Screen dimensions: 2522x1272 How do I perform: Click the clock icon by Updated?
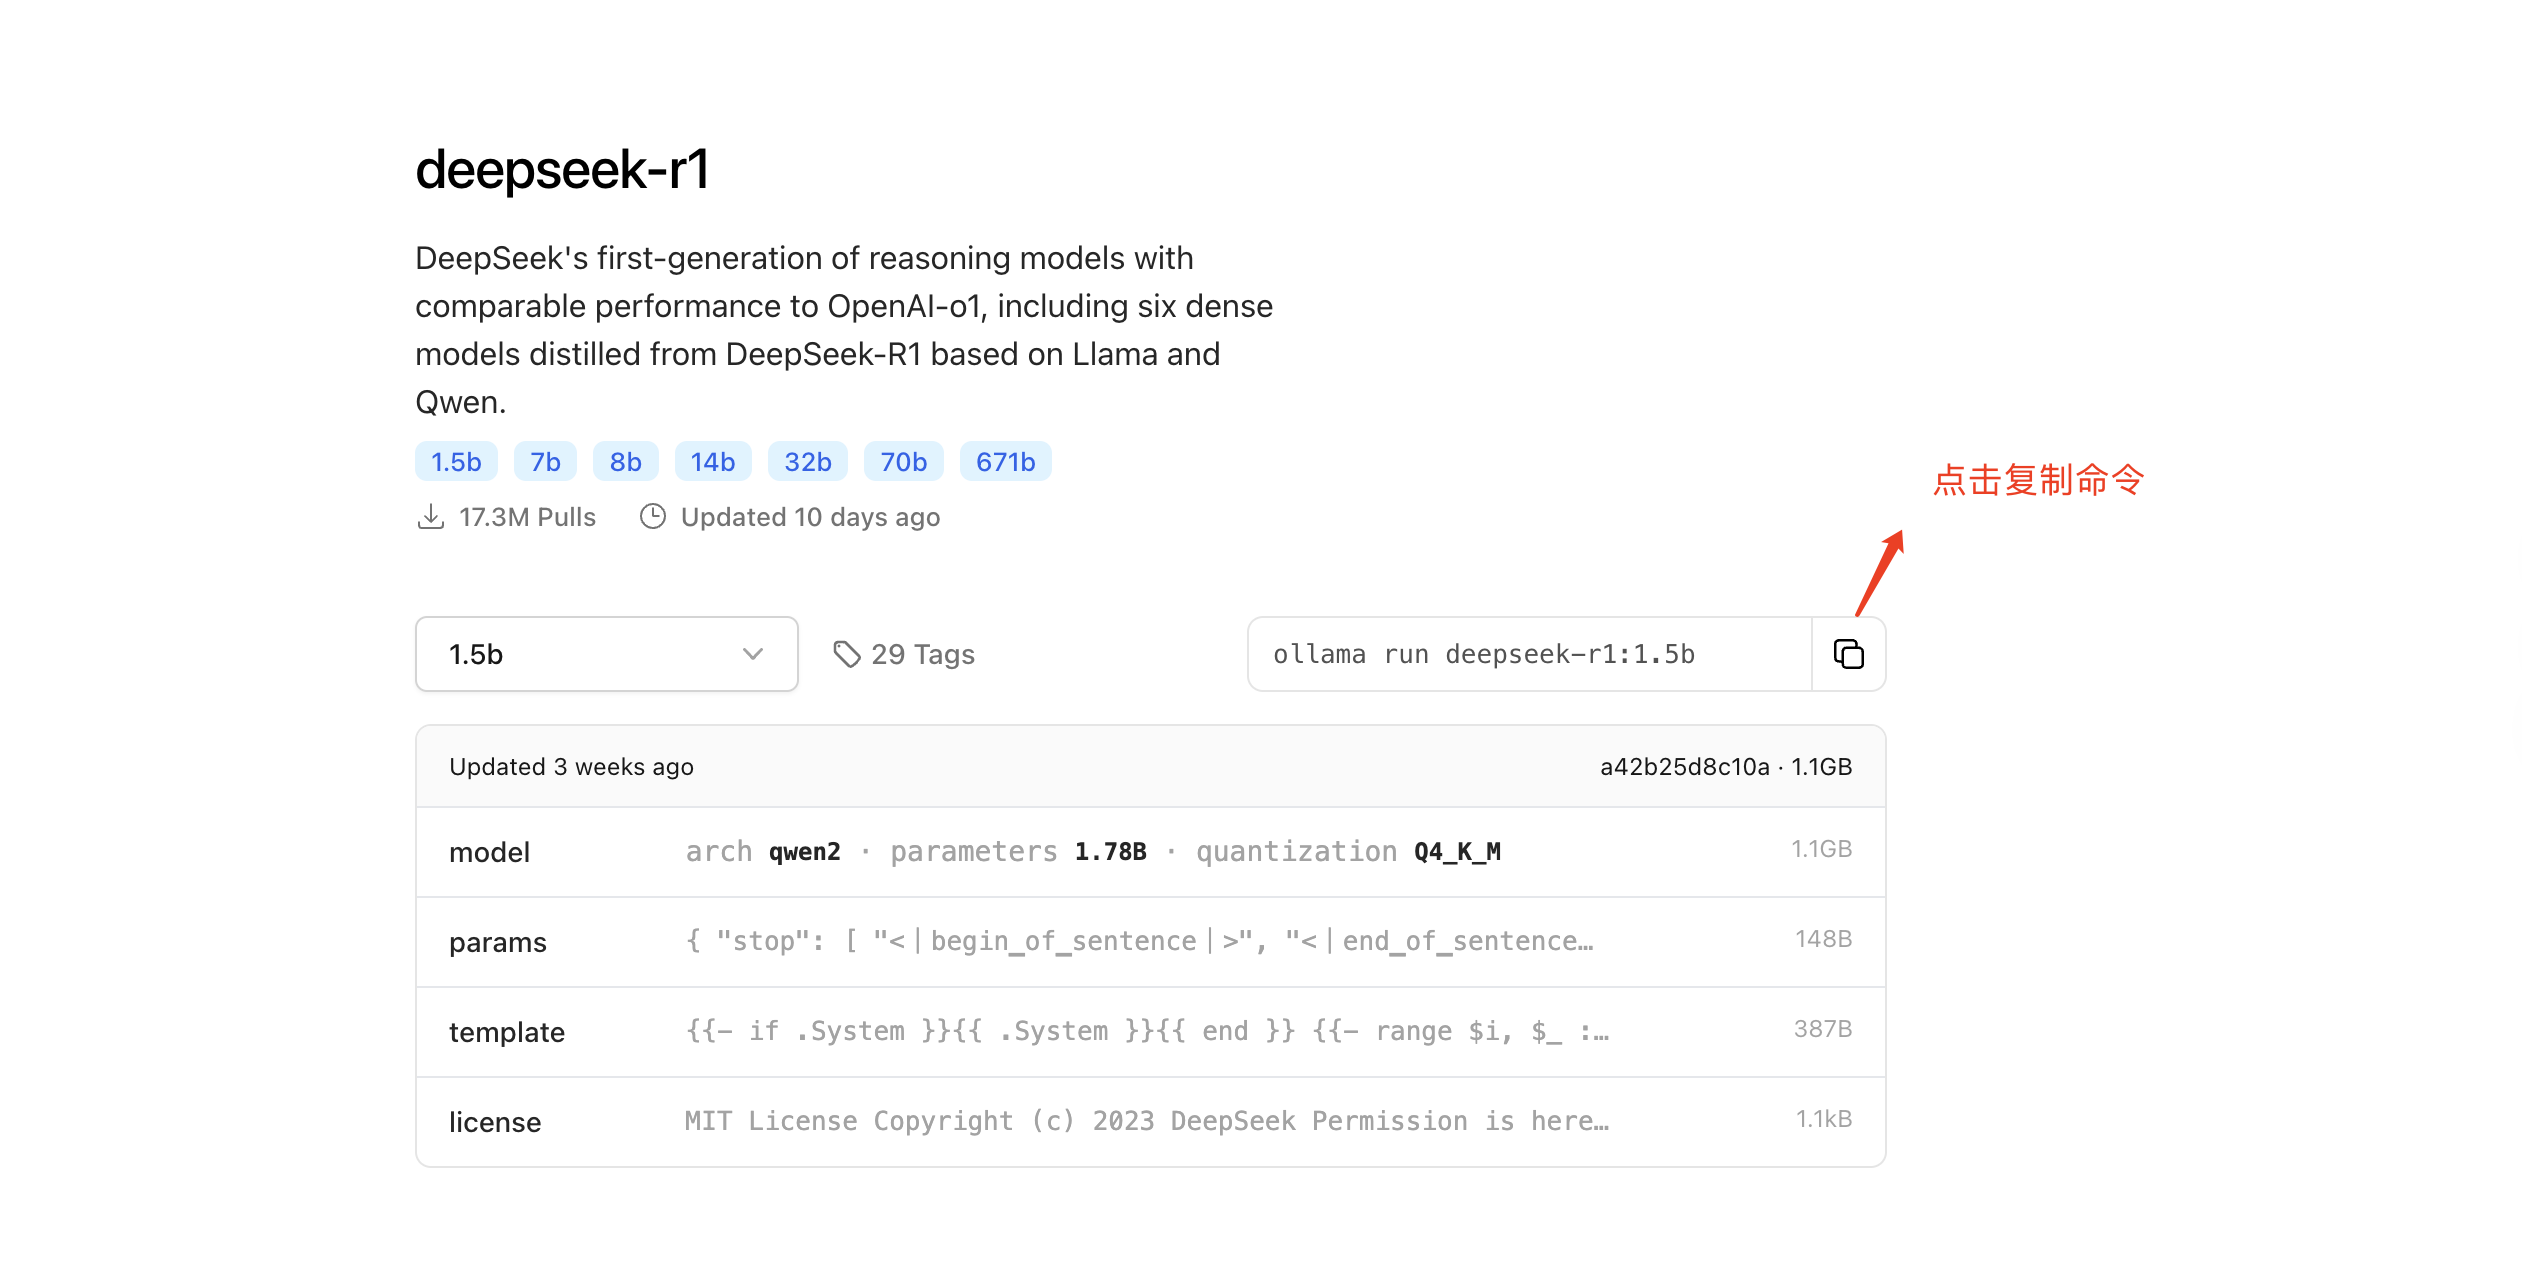click(653, 517)
